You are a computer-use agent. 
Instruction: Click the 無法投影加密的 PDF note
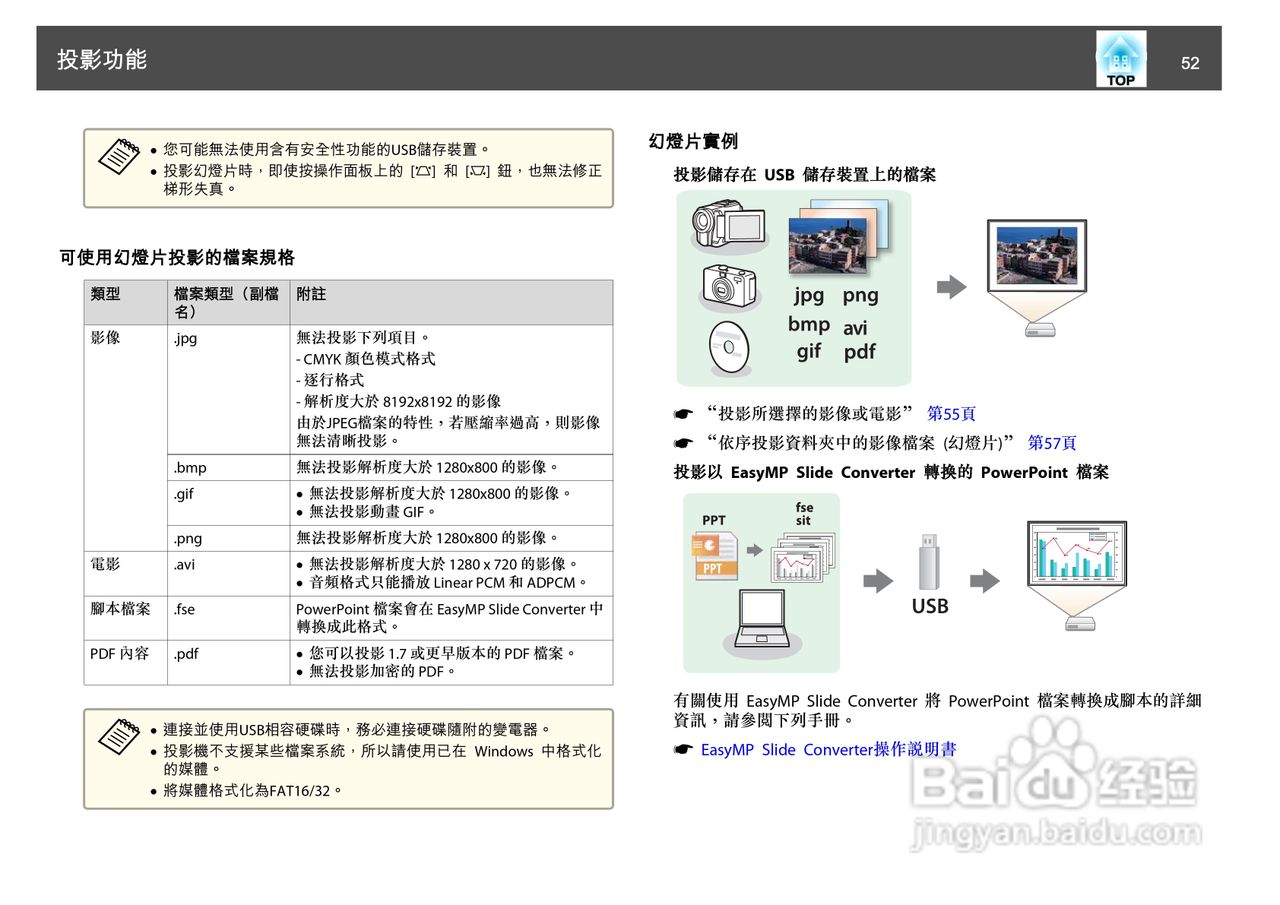point(383,671)
